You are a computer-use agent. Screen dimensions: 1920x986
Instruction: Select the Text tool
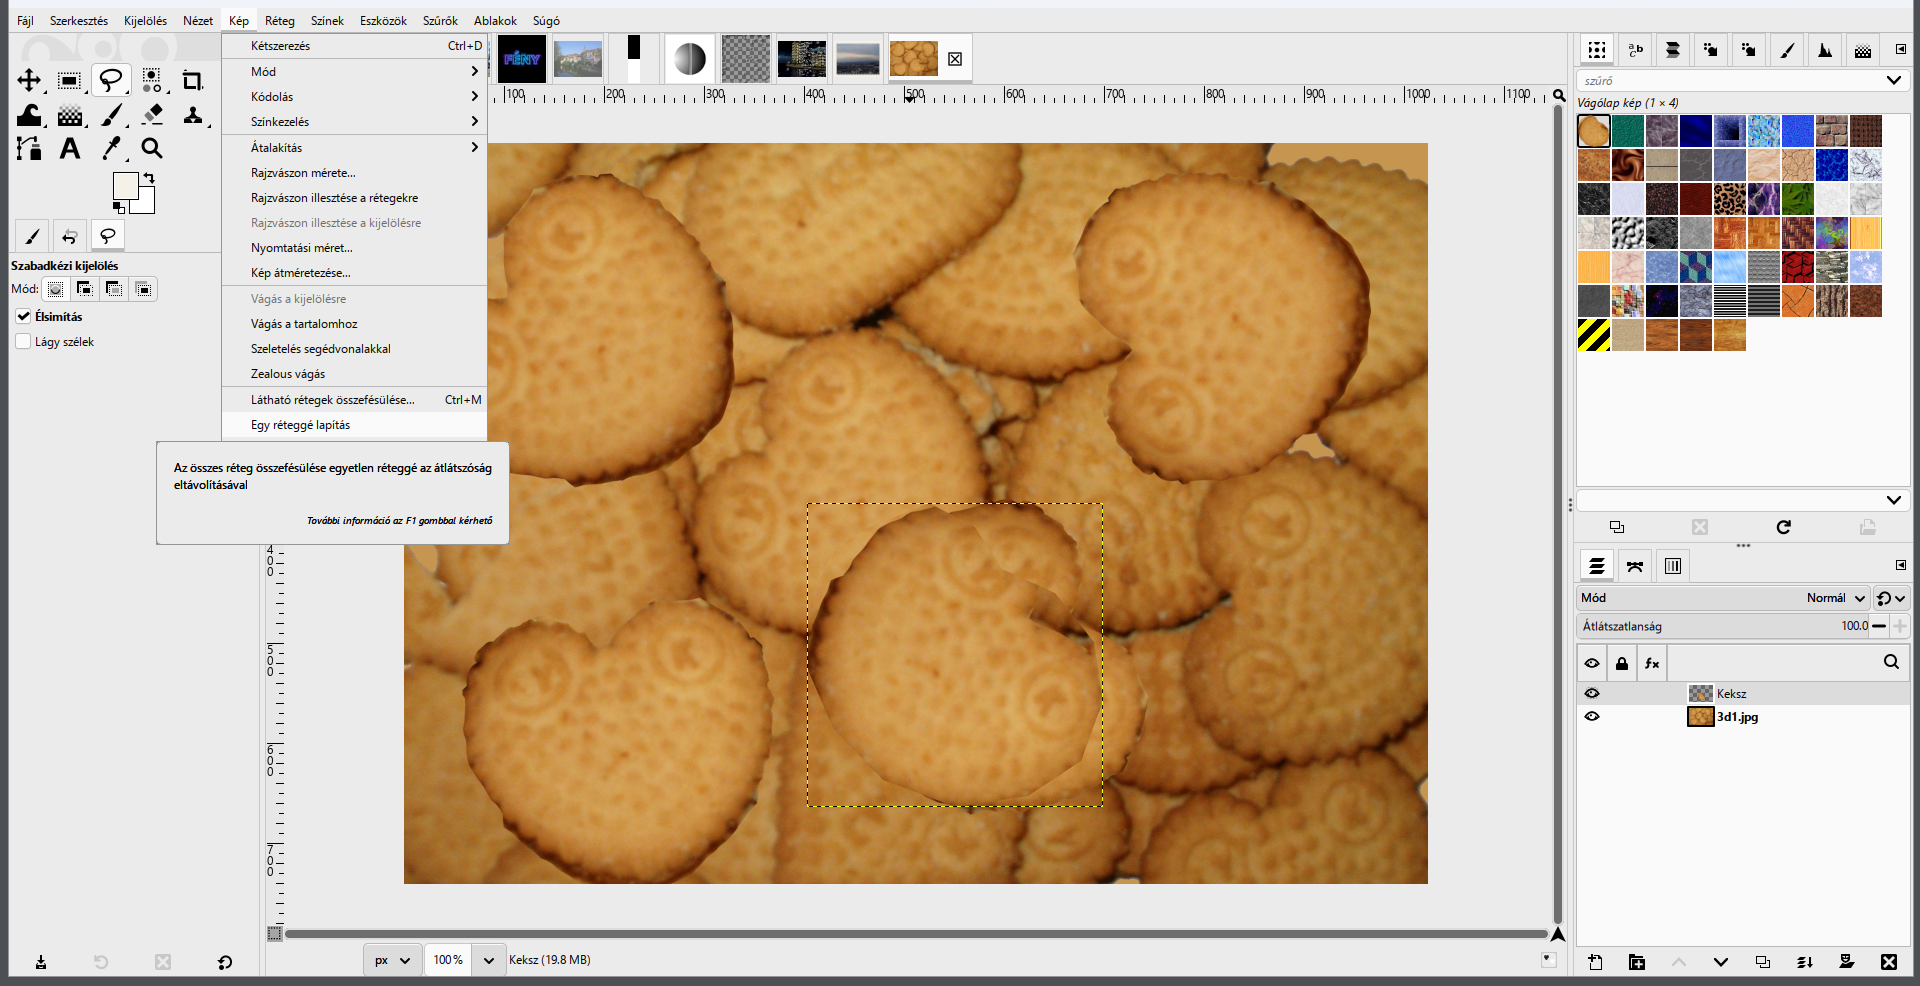(69, 149)
